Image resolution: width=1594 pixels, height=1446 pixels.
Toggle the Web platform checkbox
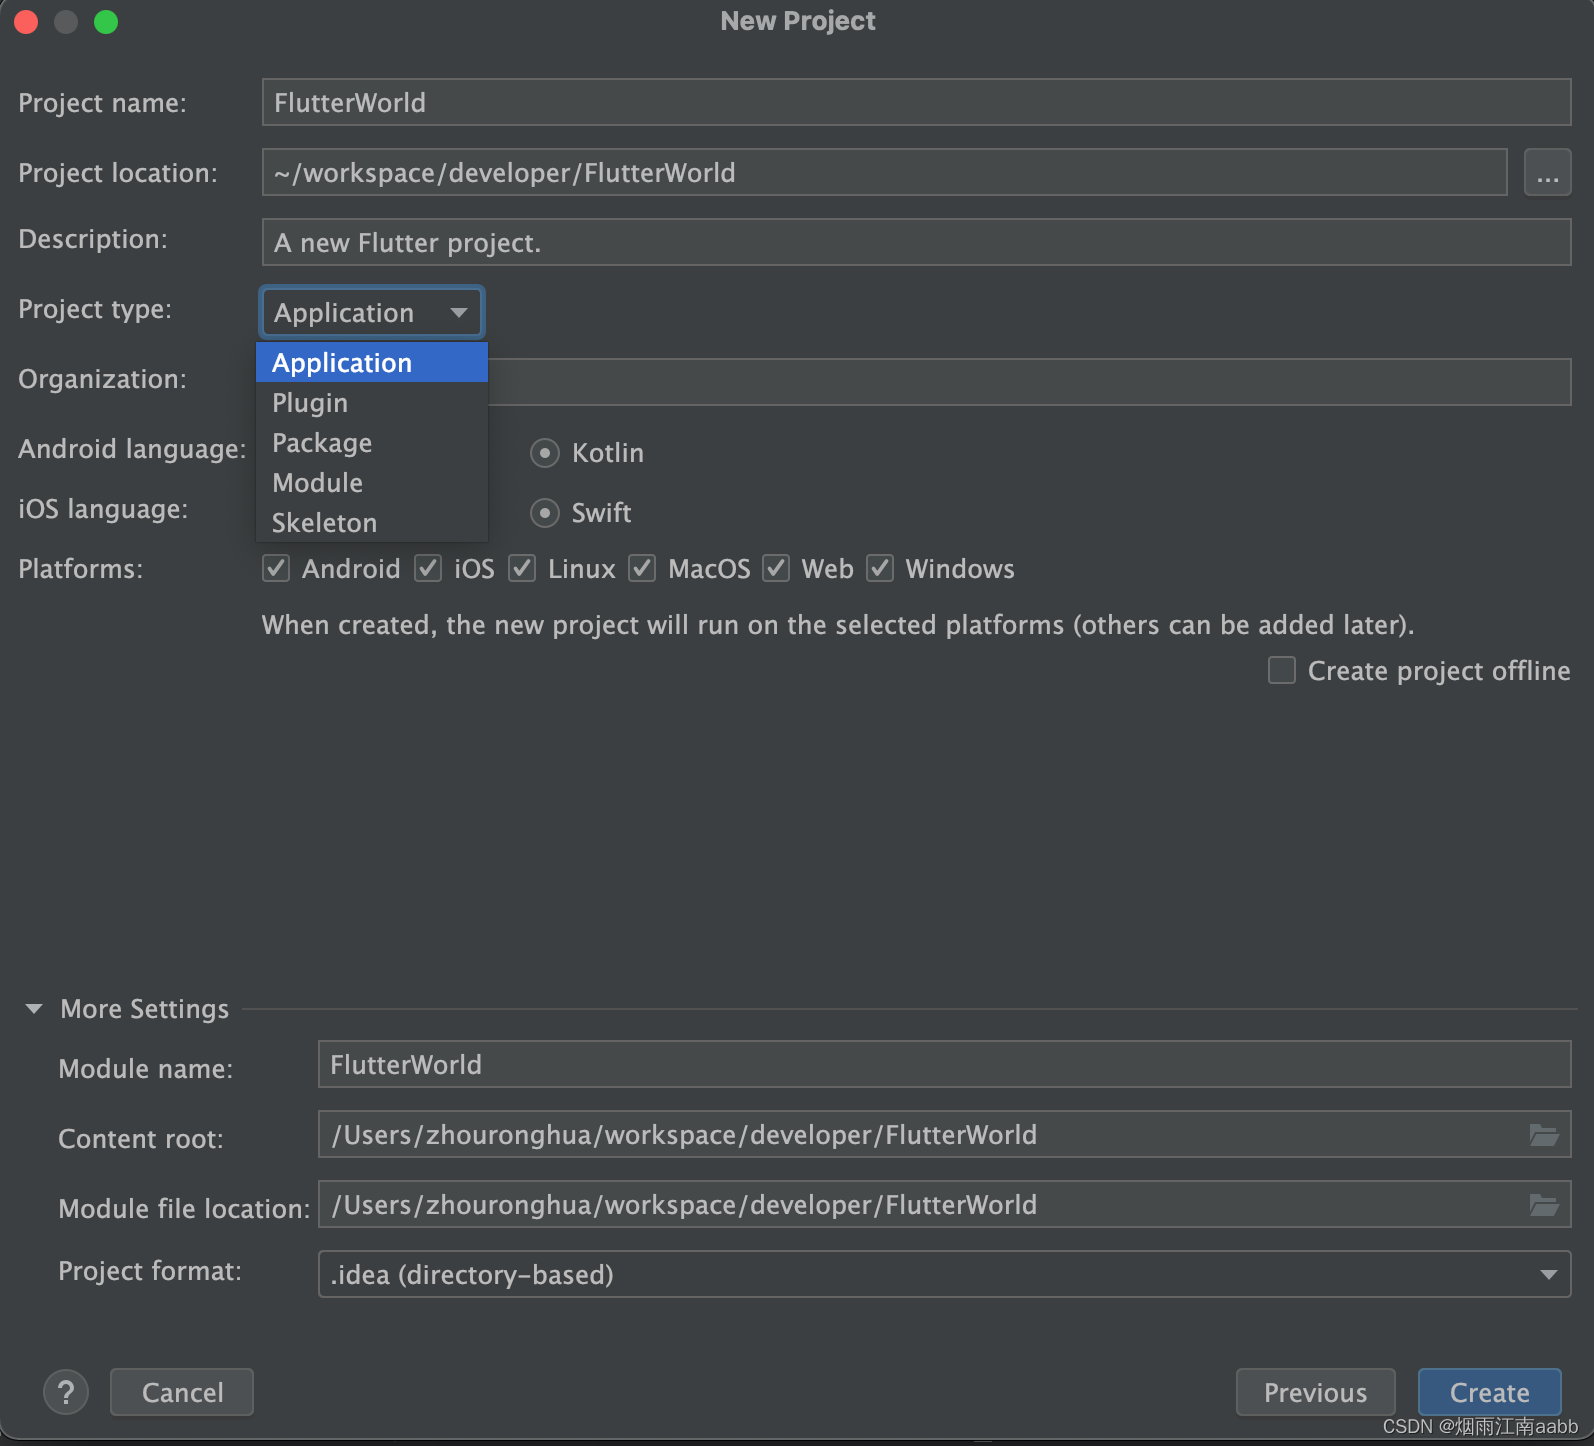click(x=776, y=569)
